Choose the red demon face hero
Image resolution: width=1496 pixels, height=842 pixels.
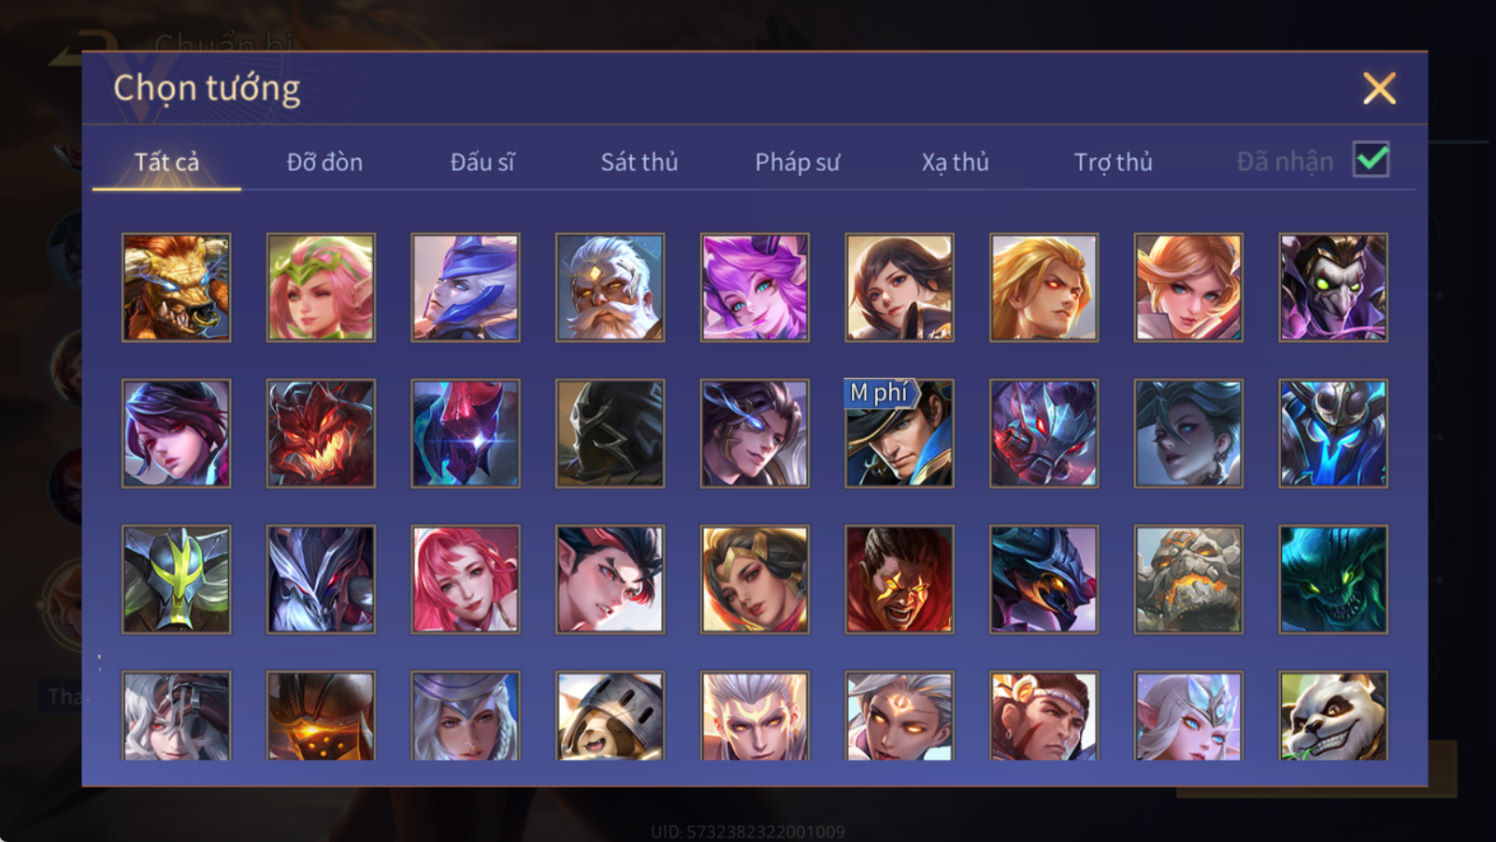pos(321,433)
